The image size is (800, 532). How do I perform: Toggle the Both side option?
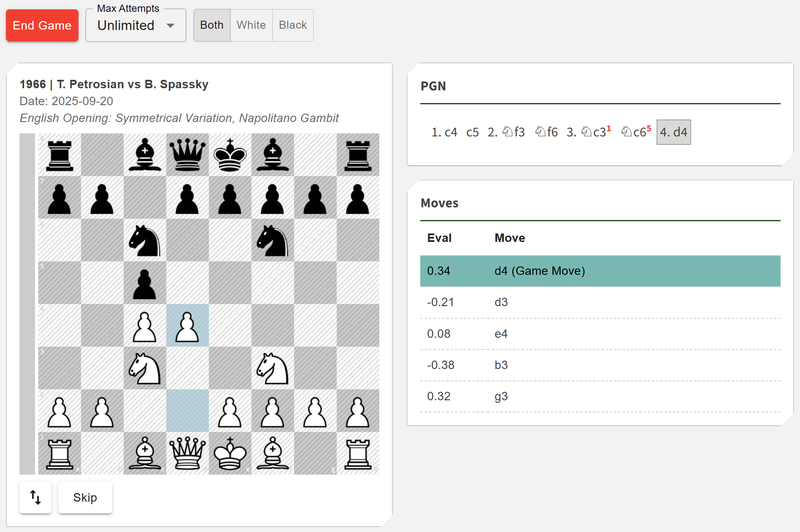[x=211, y=25]
